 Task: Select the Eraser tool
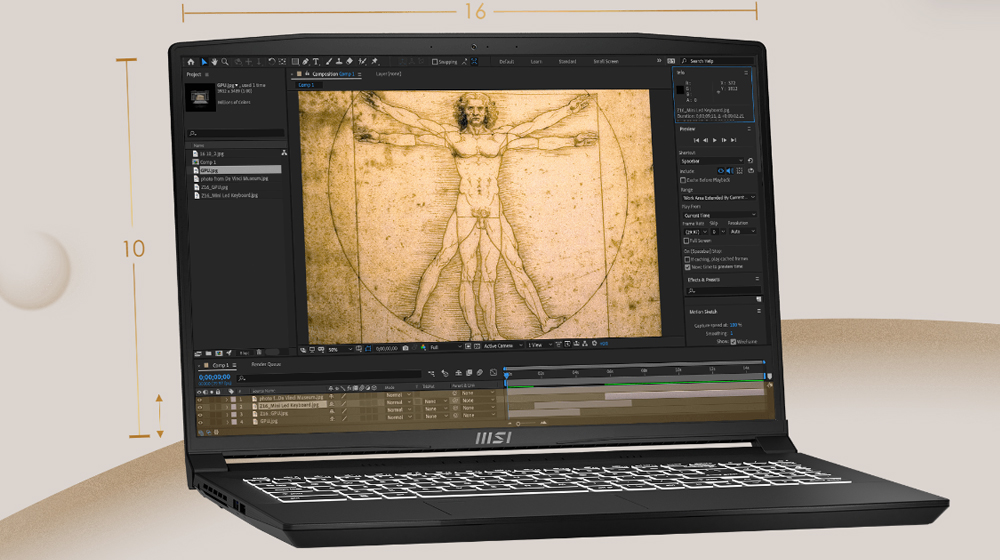point(349,62)
